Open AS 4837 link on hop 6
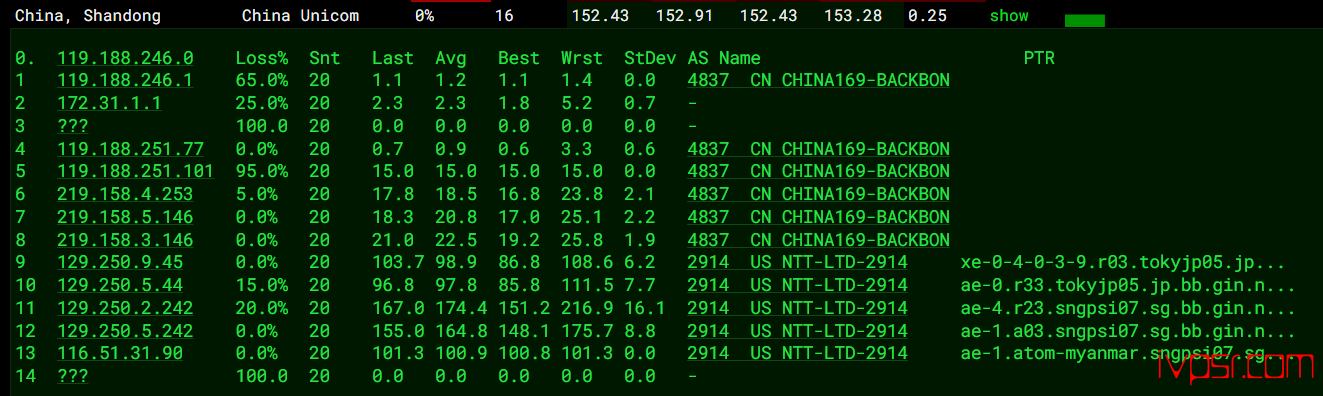 (x=819, y=194)
